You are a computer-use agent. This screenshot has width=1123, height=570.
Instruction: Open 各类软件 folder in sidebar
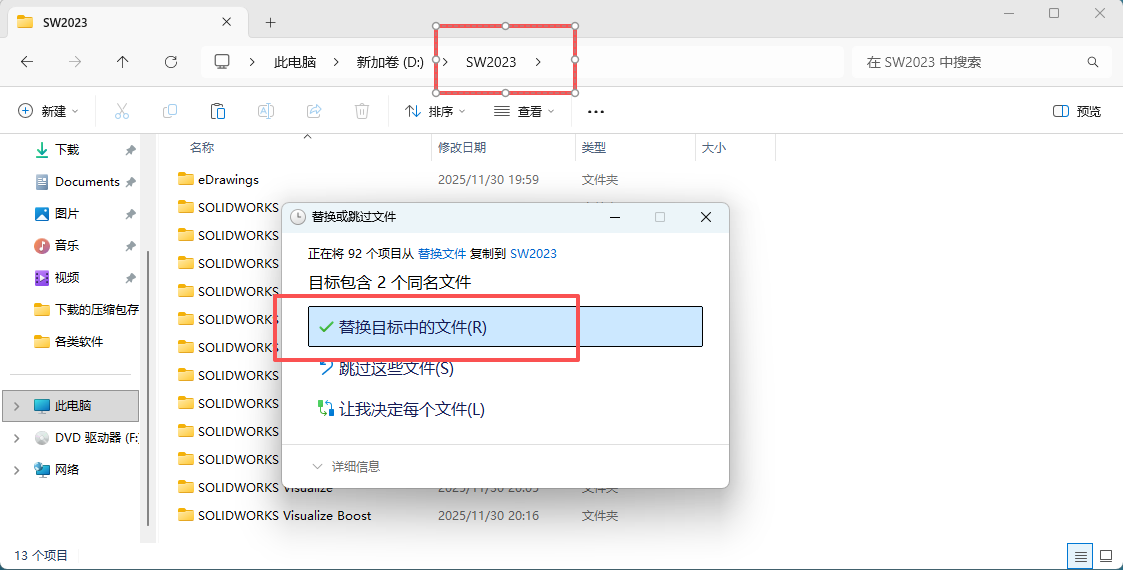coord(79,342)
